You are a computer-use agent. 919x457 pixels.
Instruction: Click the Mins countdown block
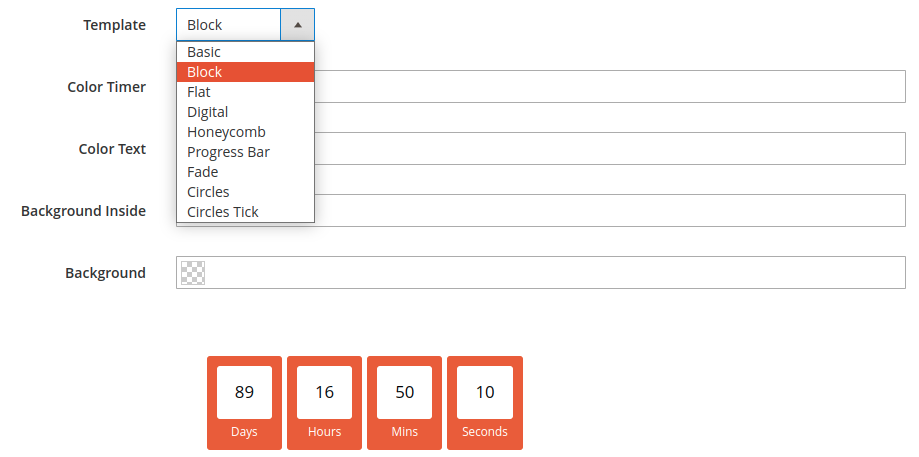[x=404, y=403]
